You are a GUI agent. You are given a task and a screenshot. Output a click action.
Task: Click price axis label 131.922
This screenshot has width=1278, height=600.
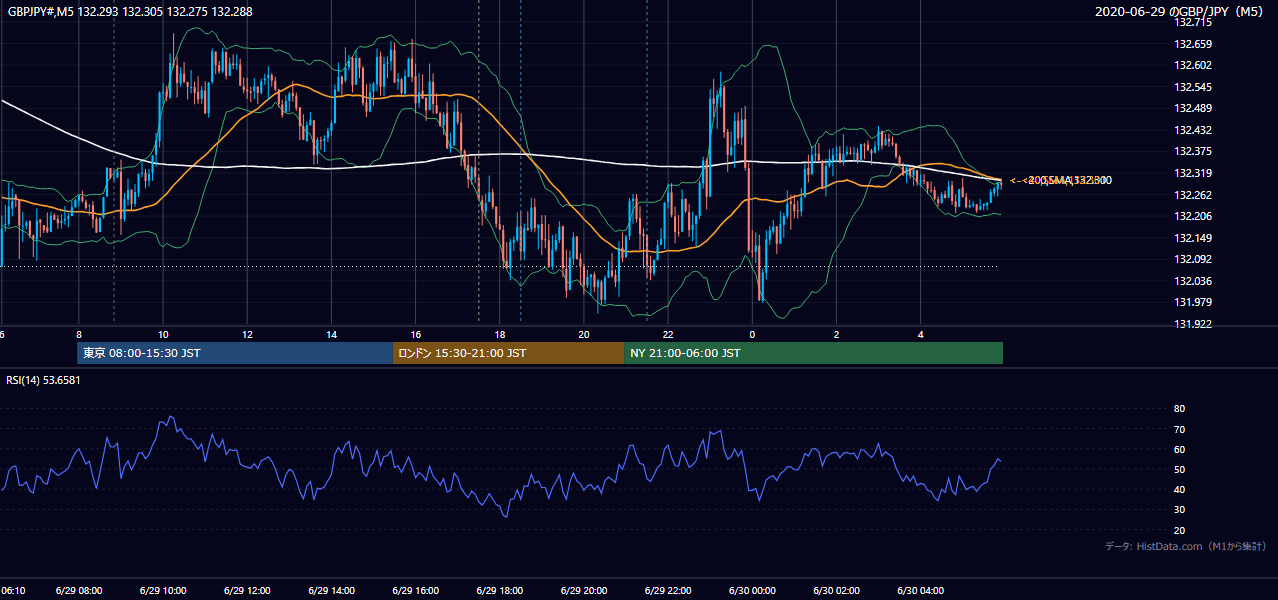click(1192, 324)
